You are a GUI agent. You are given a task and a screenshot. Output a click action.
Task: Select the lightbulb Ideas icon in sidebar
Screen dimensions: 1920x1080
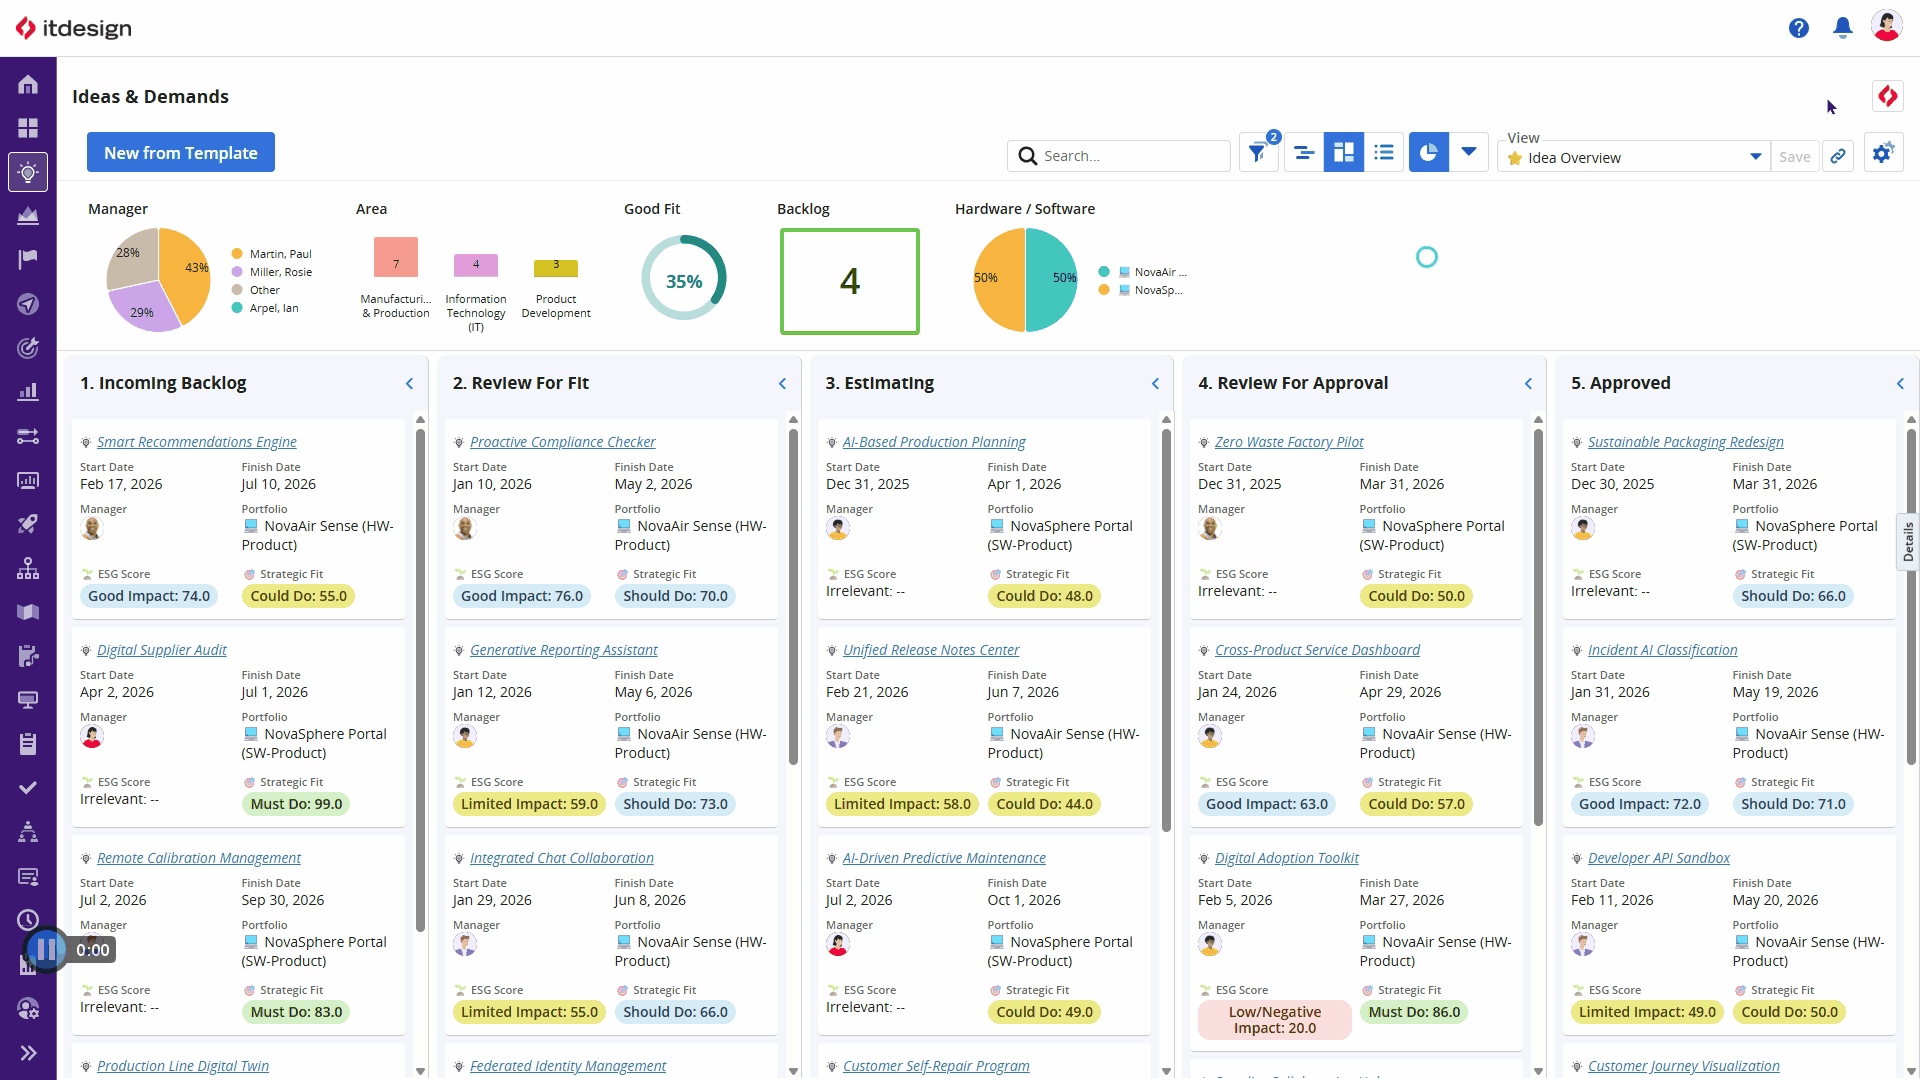(28, 172)
